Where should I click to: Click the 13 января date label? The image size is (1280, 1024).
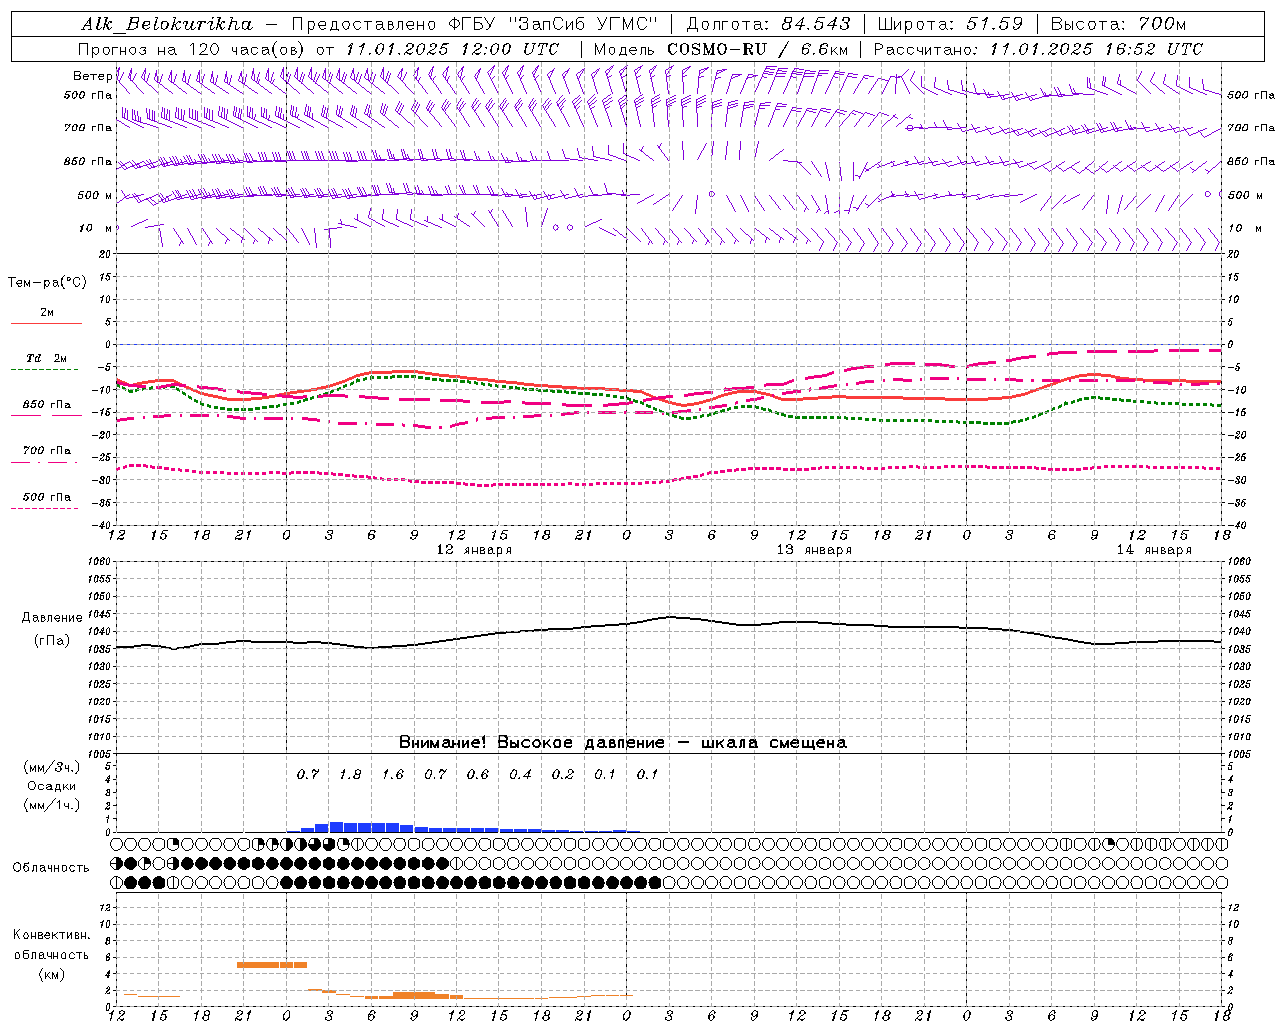pyautogui.click(x=814, y=550)
